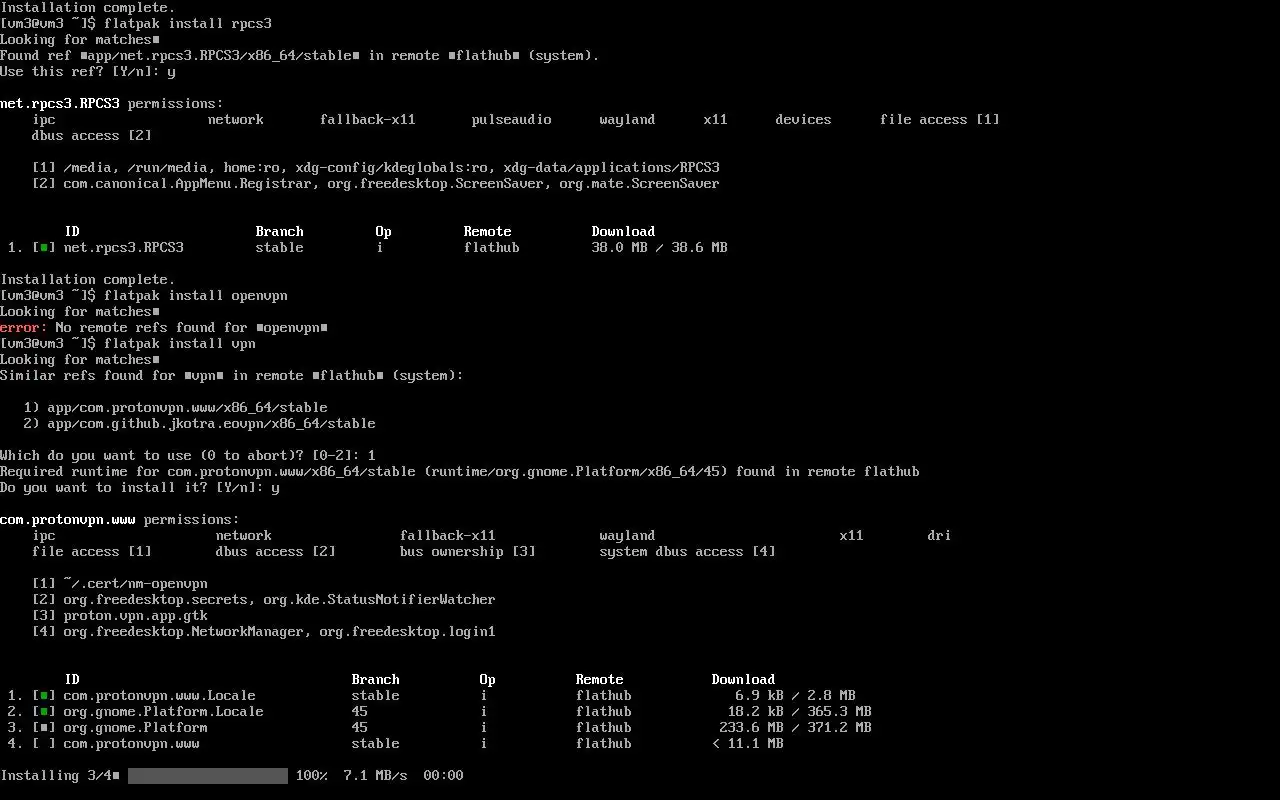This screenshot has height=800, width=1280.
Task: Click the Installing 3/4 progress bar
Action: 208,776
